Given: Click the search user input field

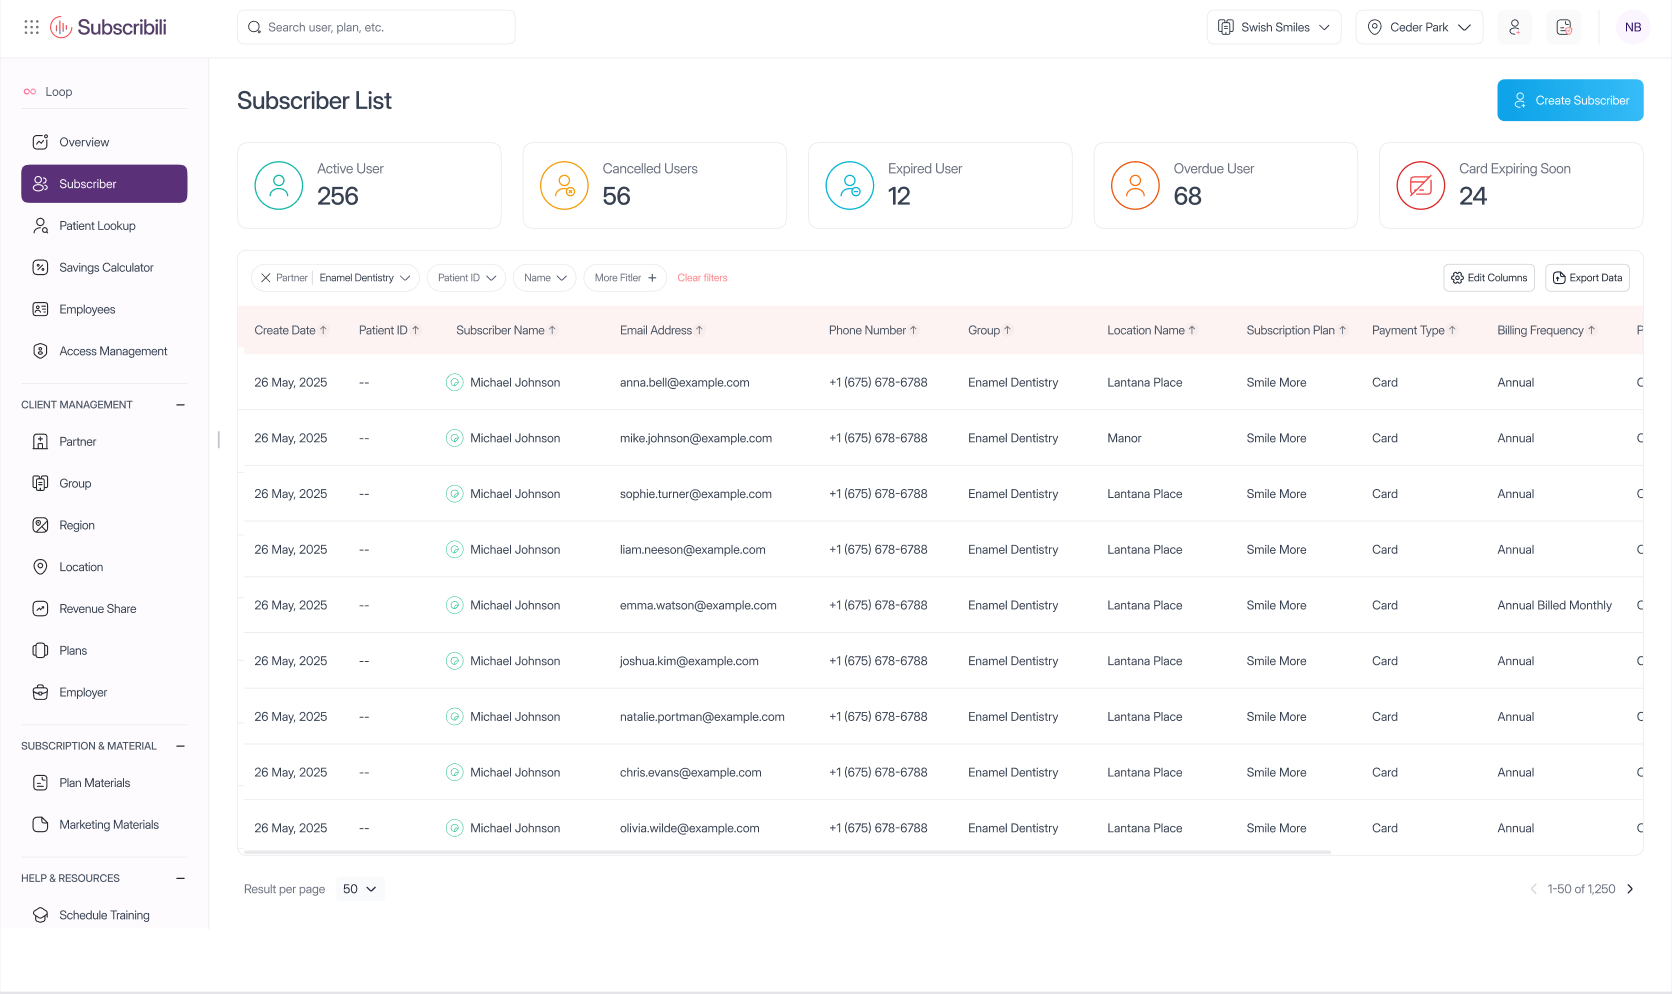Looking at the screenshot, I should [376, 27].
